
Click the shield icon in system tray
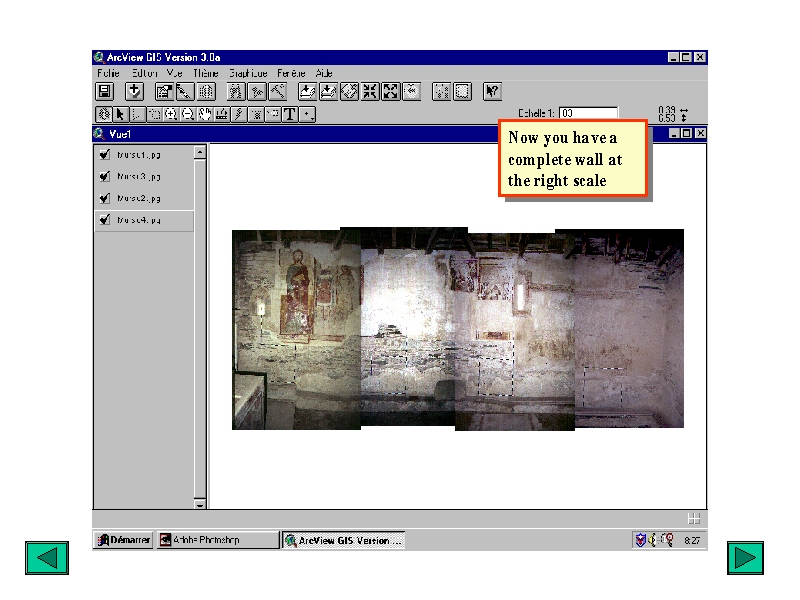coord(640,539)
